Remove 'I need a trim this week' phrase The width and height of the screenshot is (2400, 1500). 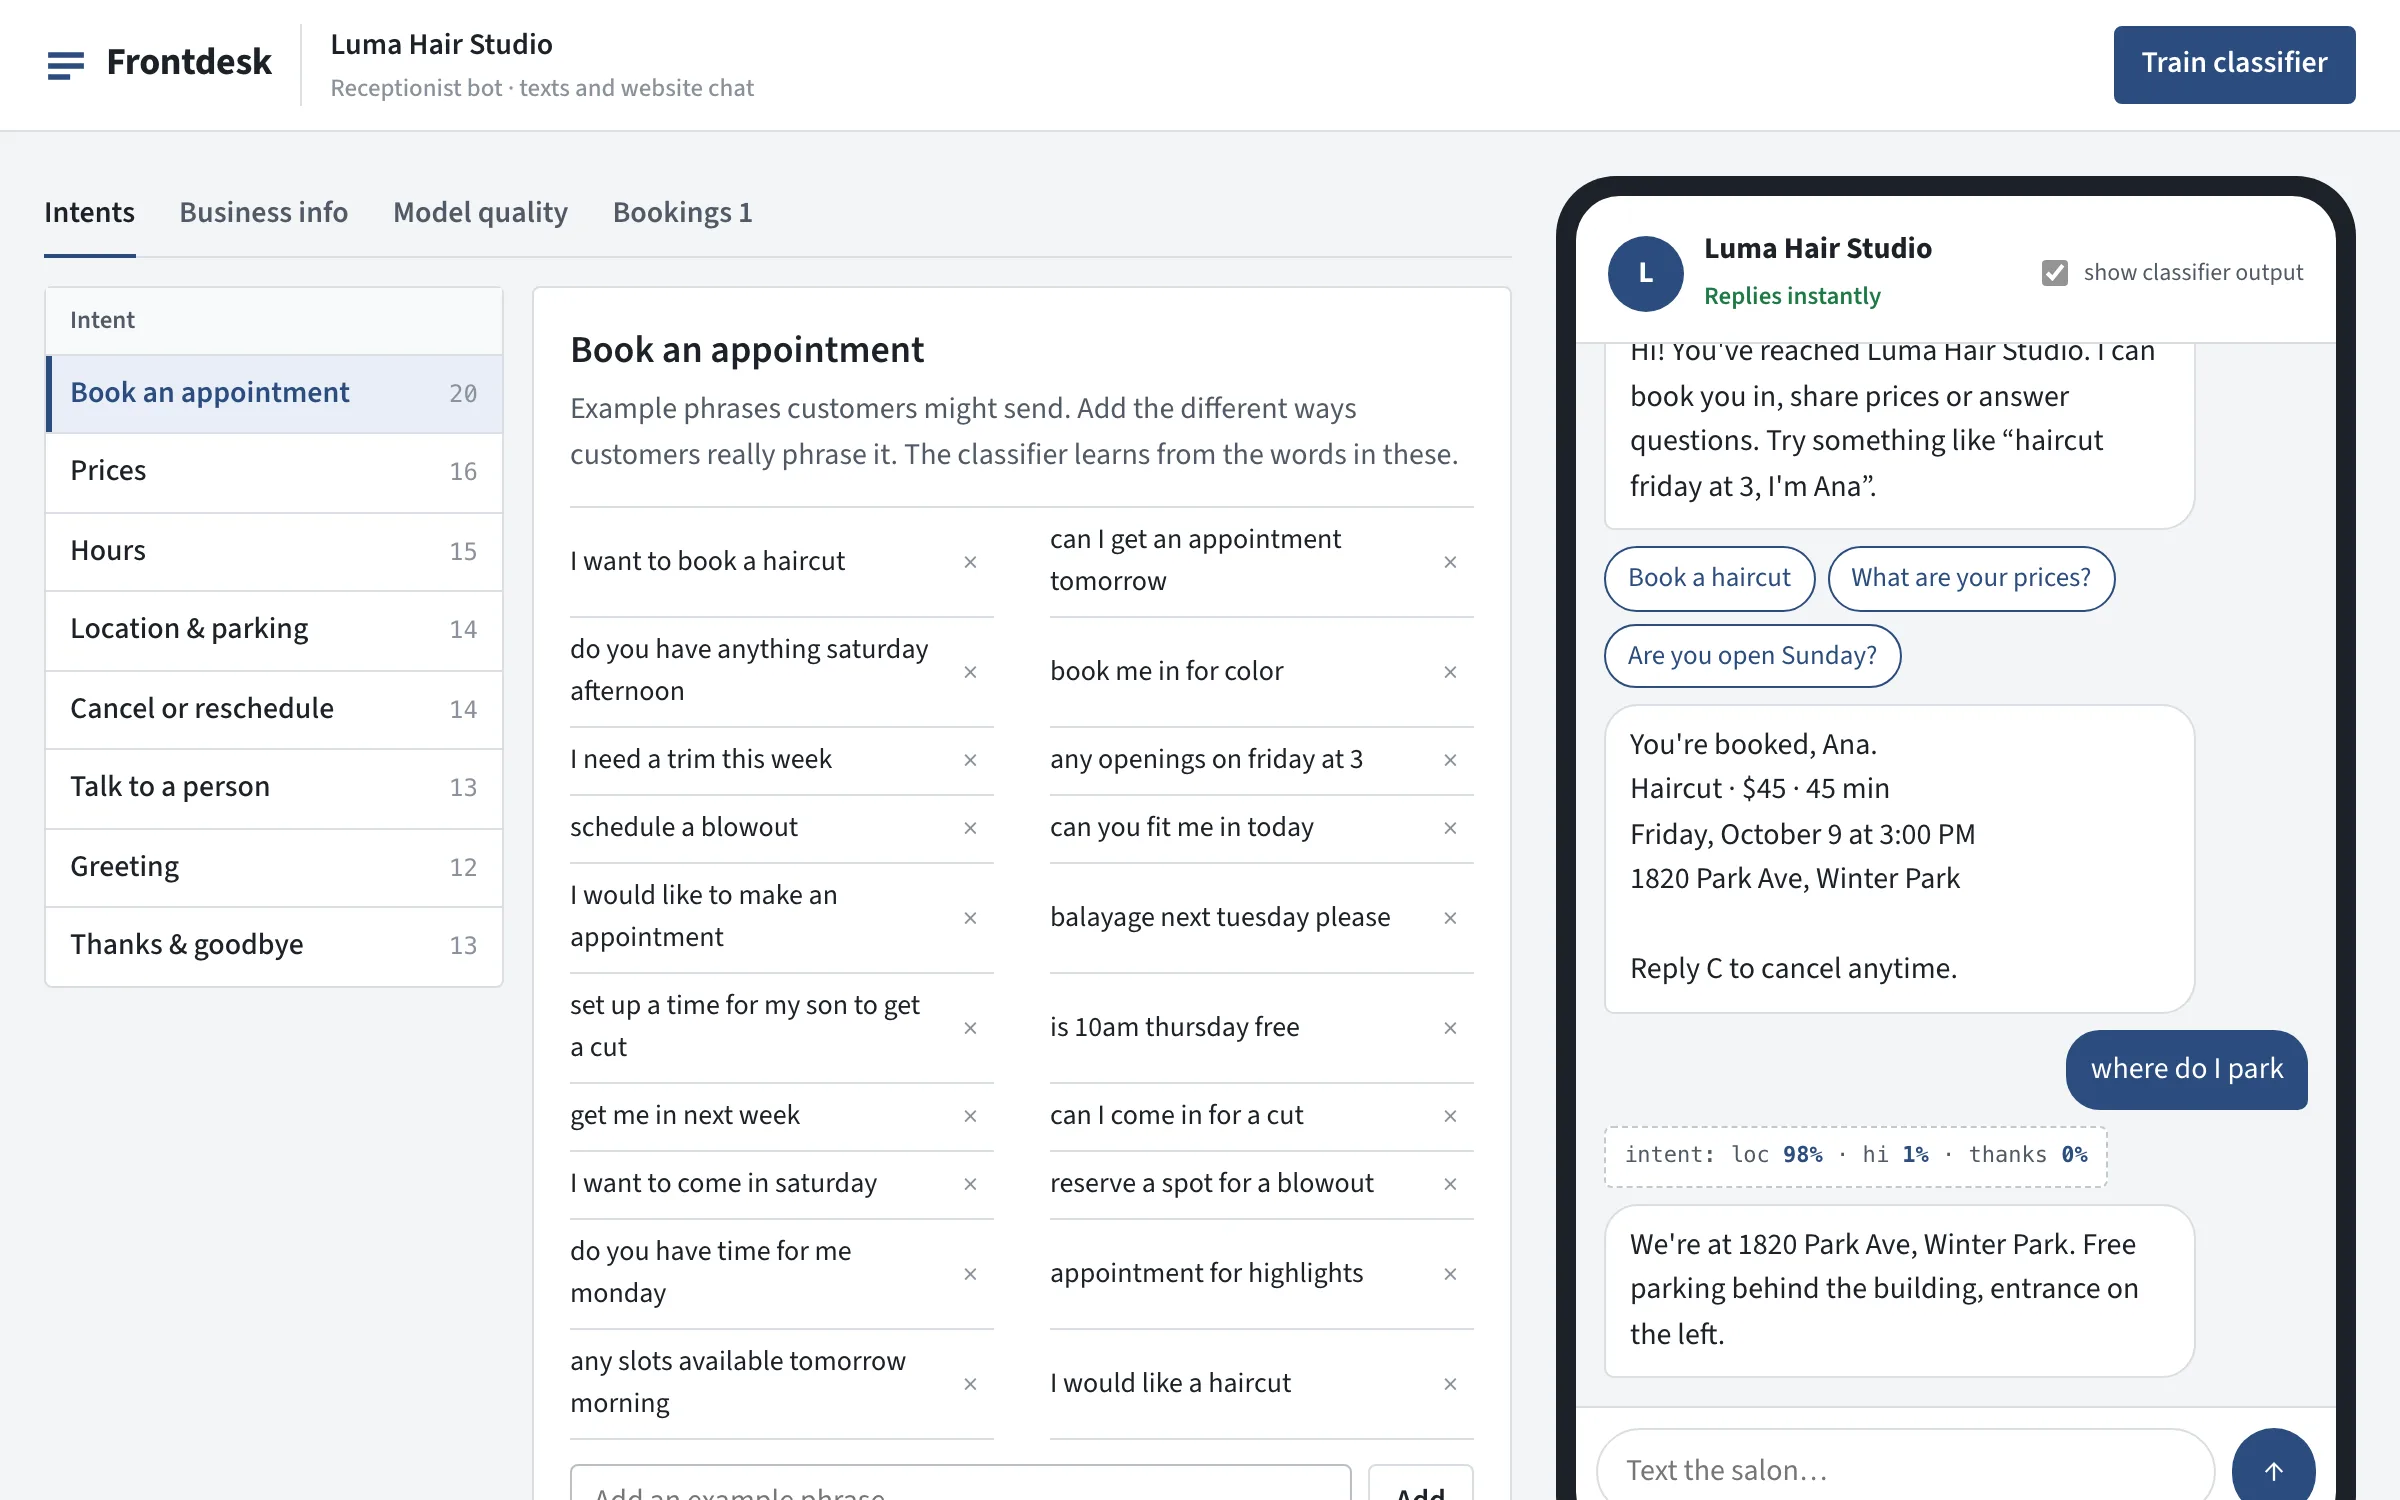pos(970,760)
